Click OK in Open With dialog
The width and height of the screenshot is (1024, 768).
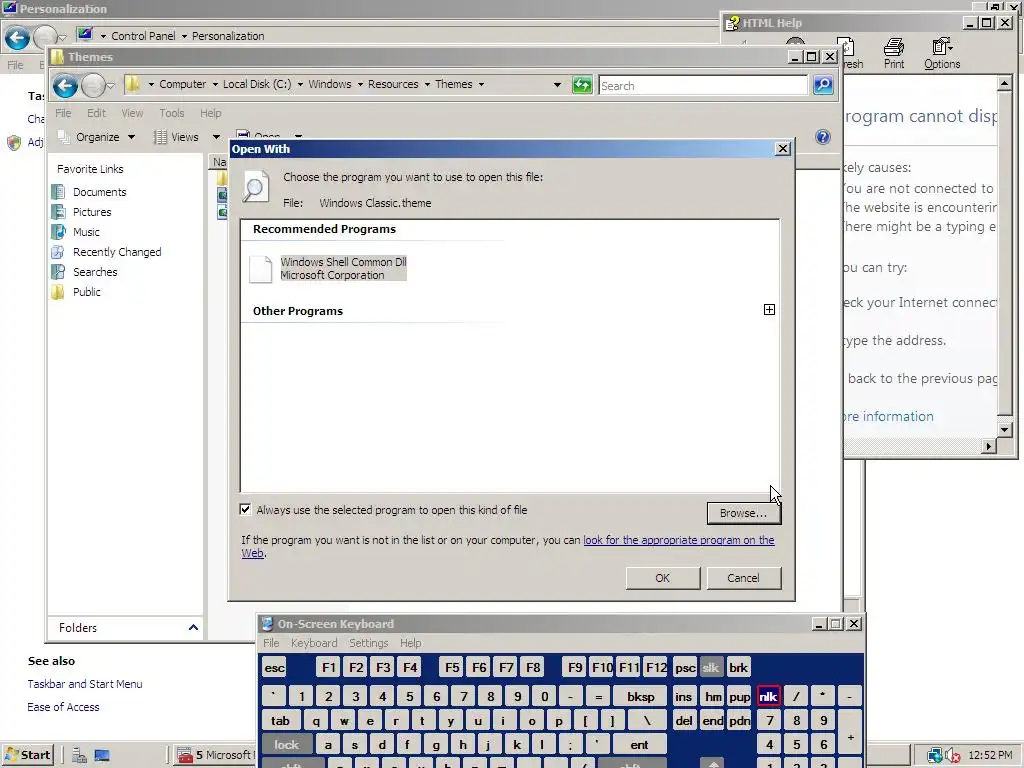coord(662,578)
